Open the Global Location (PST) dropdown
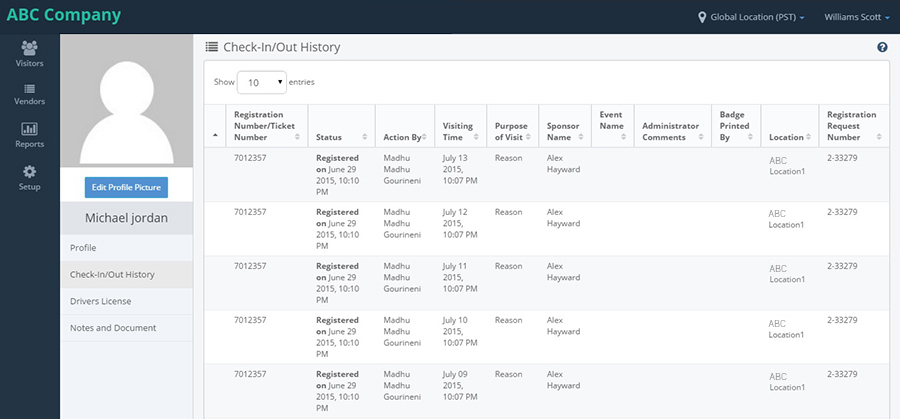Image resolution: width=900 pixels, height=419 pixels. 757,17
